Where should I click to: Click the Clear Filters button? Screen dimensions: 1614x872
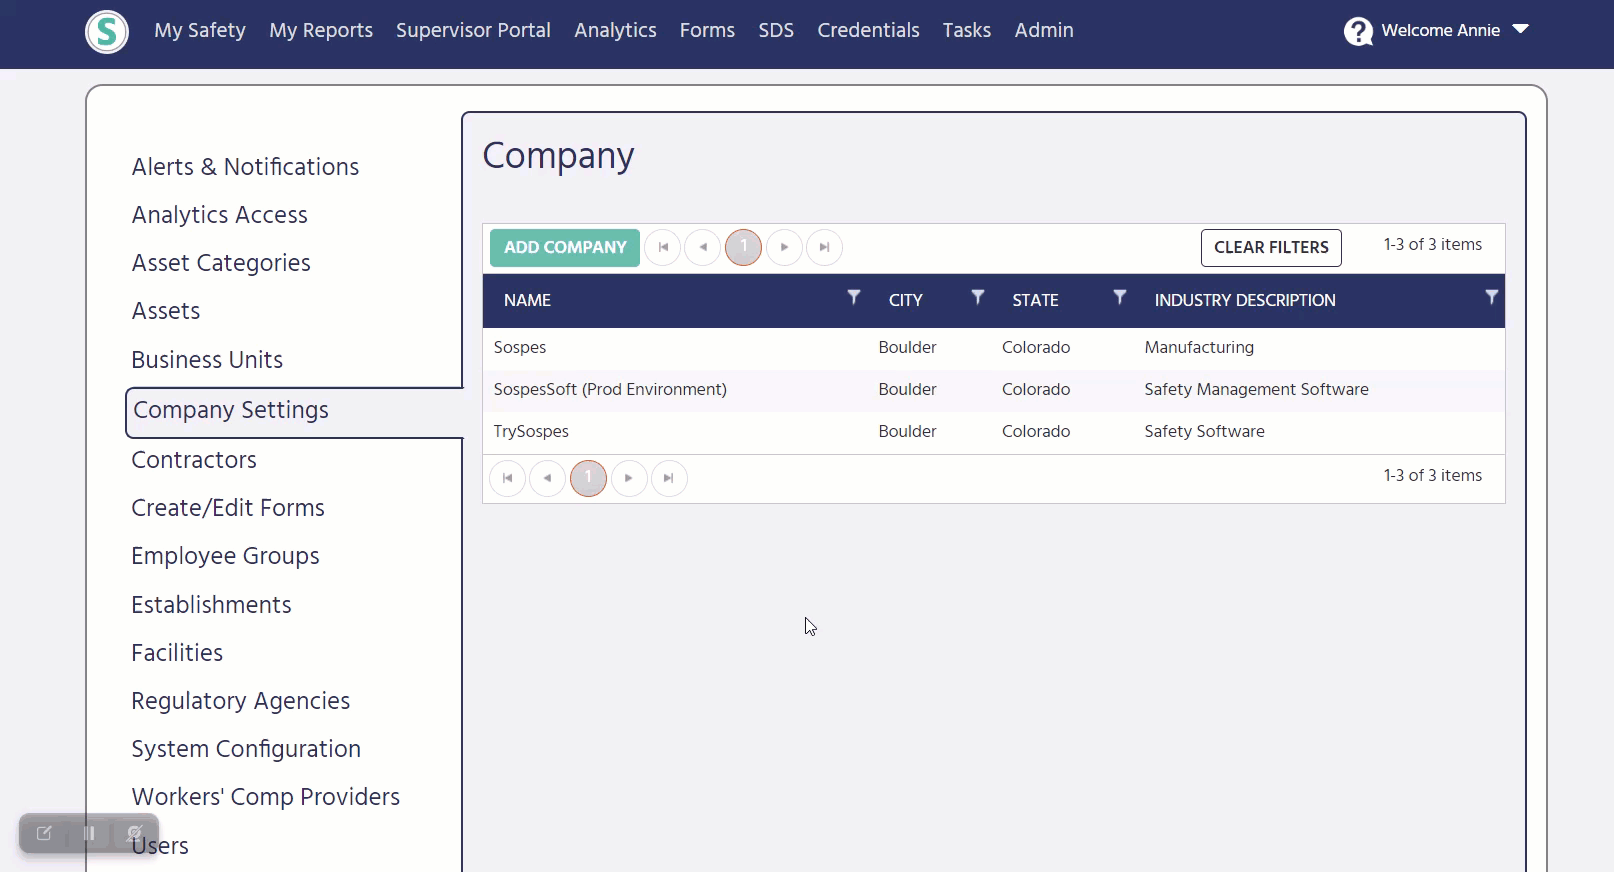pyautogui.click(x=1271, y=248)
